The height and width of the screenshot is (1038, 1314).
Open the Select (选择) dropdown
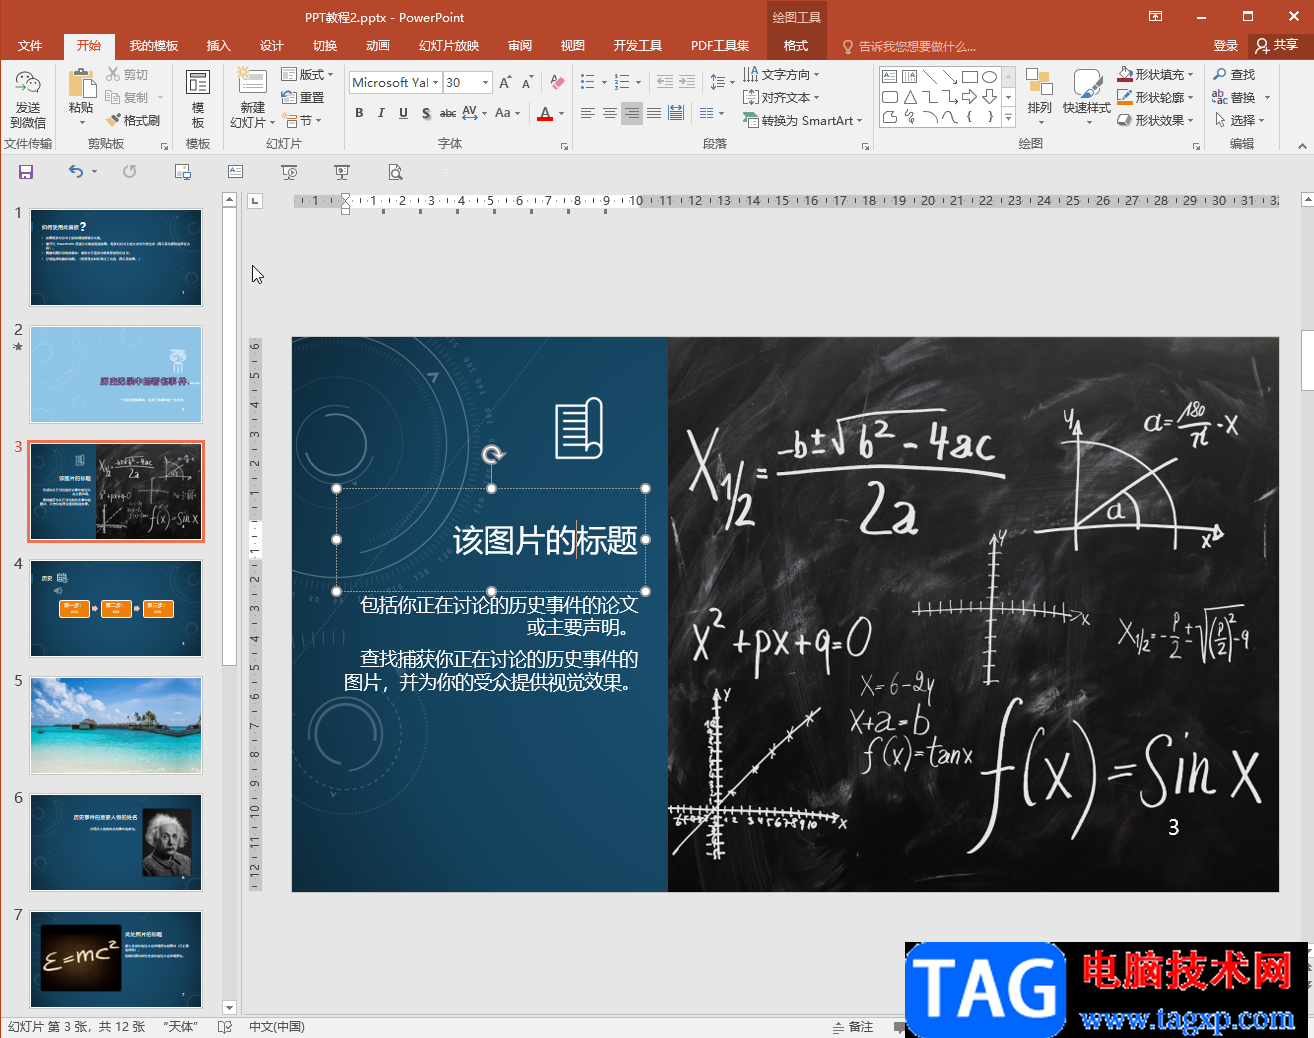click(1240, 120)
